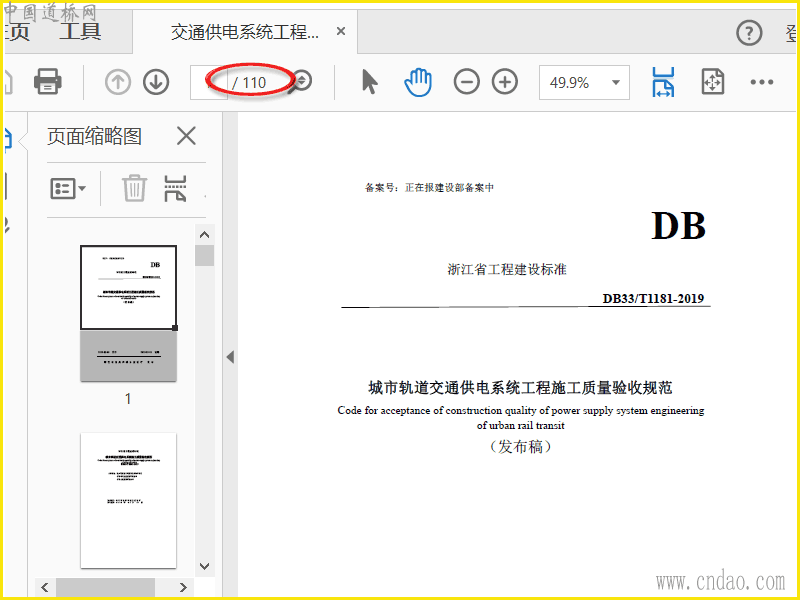Open the thumbnail options dropdown menu
Viewport: 800px width, 600px height.
68,189
